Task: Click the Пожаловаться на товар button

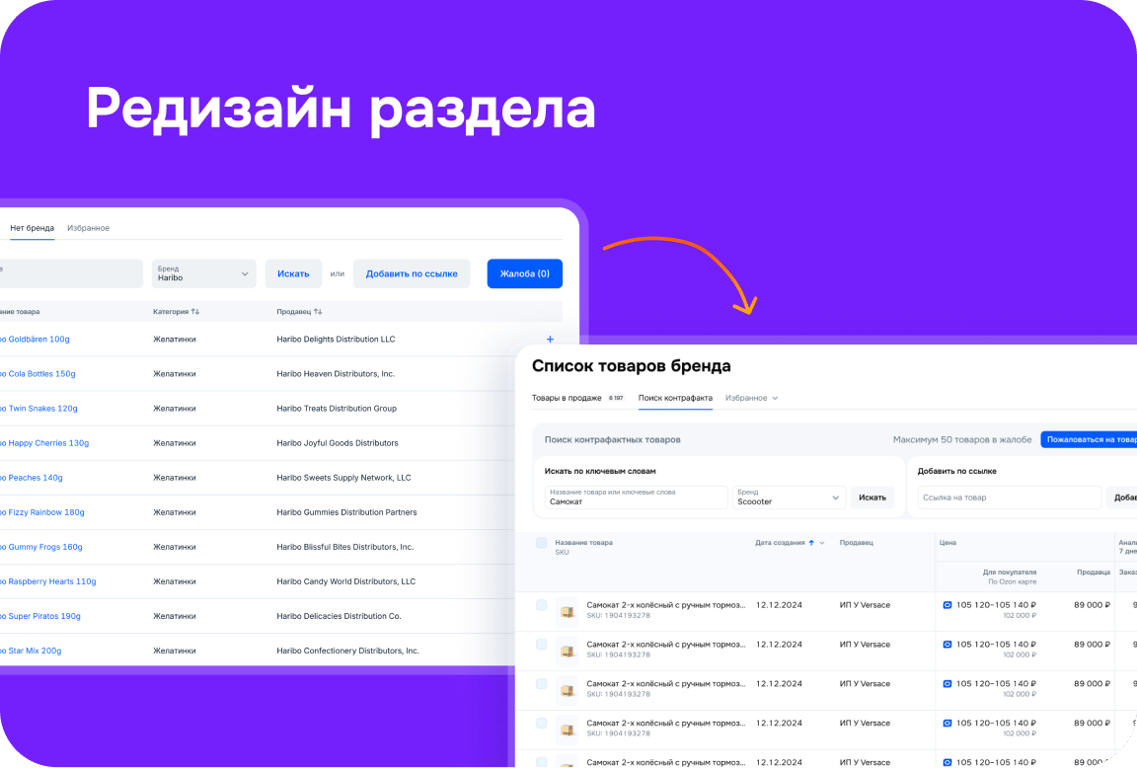Action: 1088,439
